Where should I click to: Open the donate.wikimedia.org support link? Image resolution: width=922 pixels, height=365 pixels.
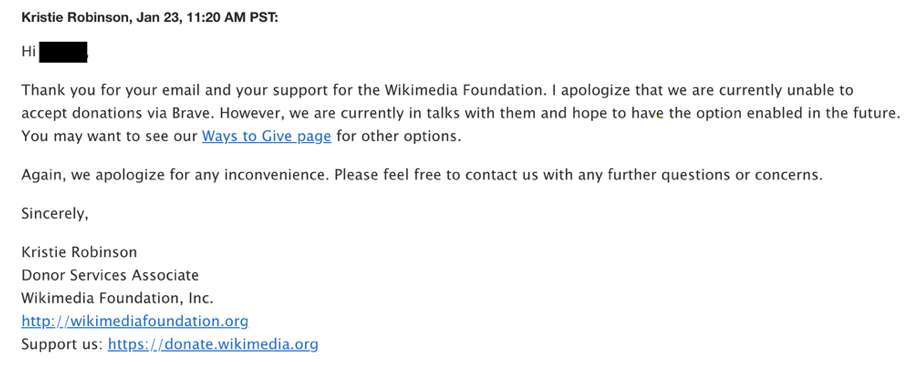pyautogui.click(x=213, y=344)
